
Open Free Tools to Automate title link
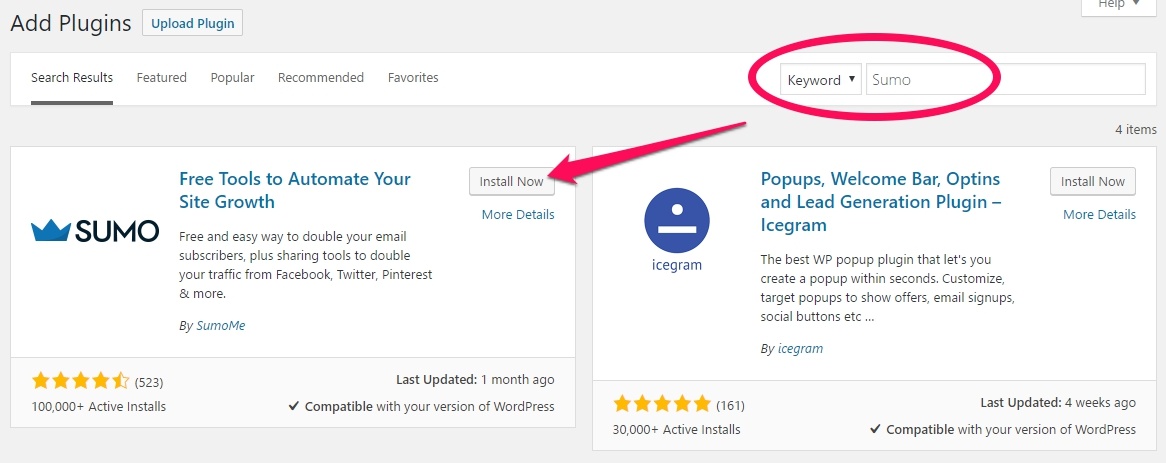(x=294, y=190)
